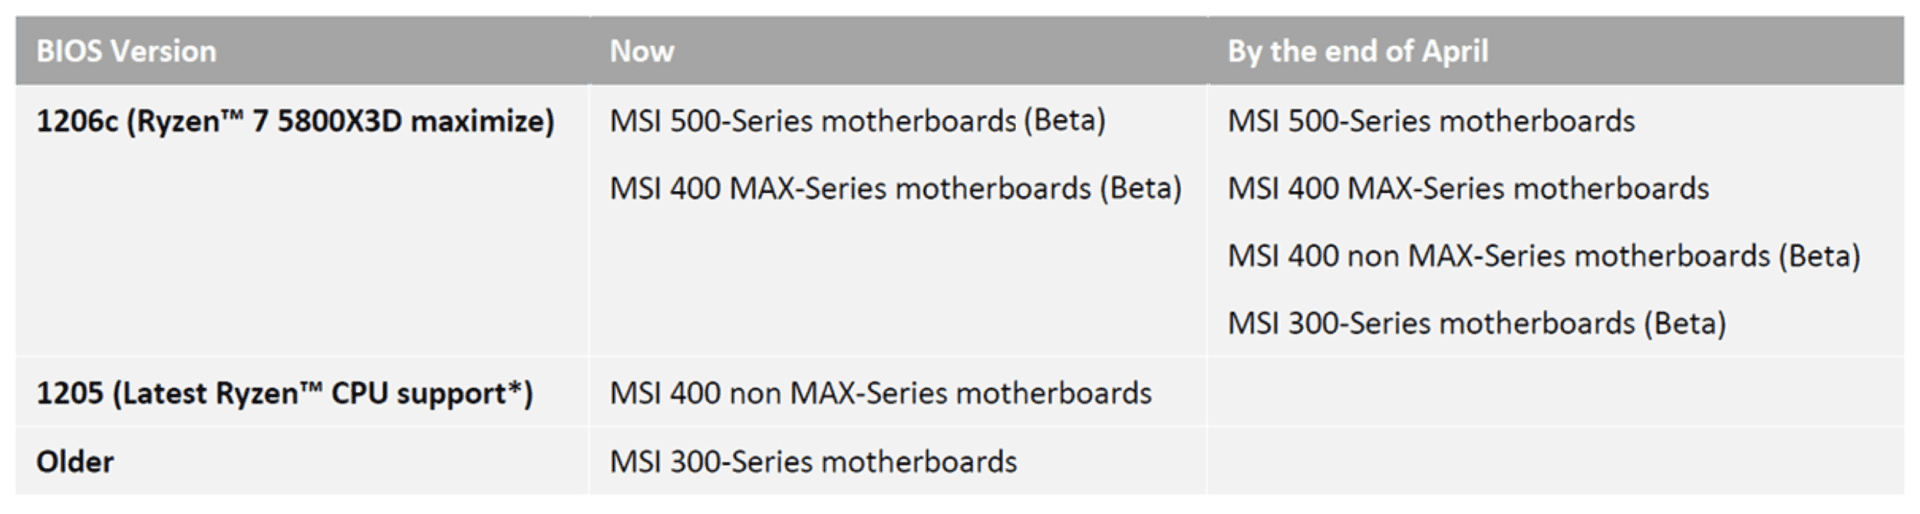Click the (Beta) tag after MSI 300-Series
Image resolution: width=1920 pixels, height=514 pixels.
point(1685,324)
